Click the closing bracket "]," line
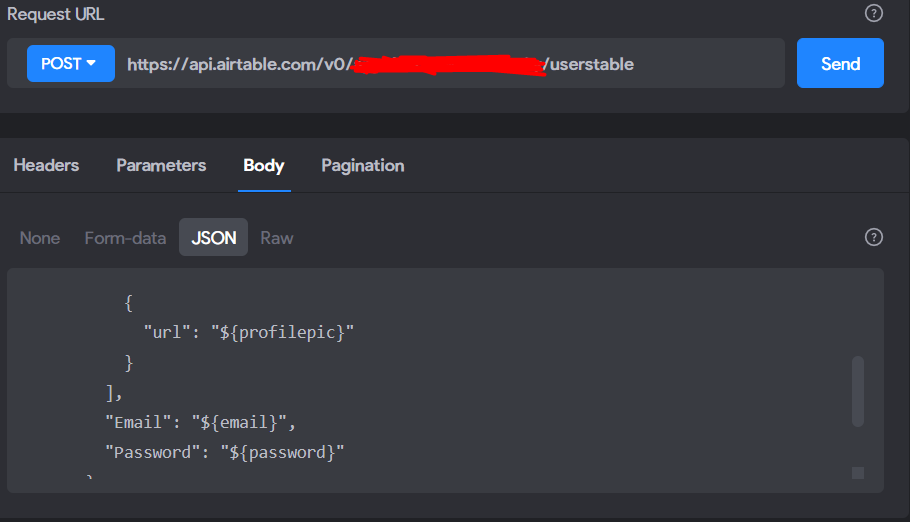The width and height of the screenshot is (910, 522). [114, 393]
